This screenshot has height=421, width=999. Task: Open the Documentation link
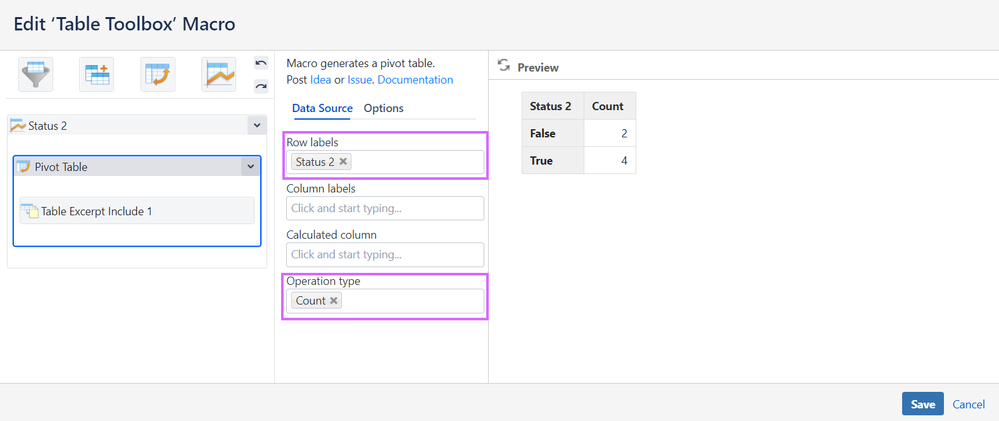(415, 80)
